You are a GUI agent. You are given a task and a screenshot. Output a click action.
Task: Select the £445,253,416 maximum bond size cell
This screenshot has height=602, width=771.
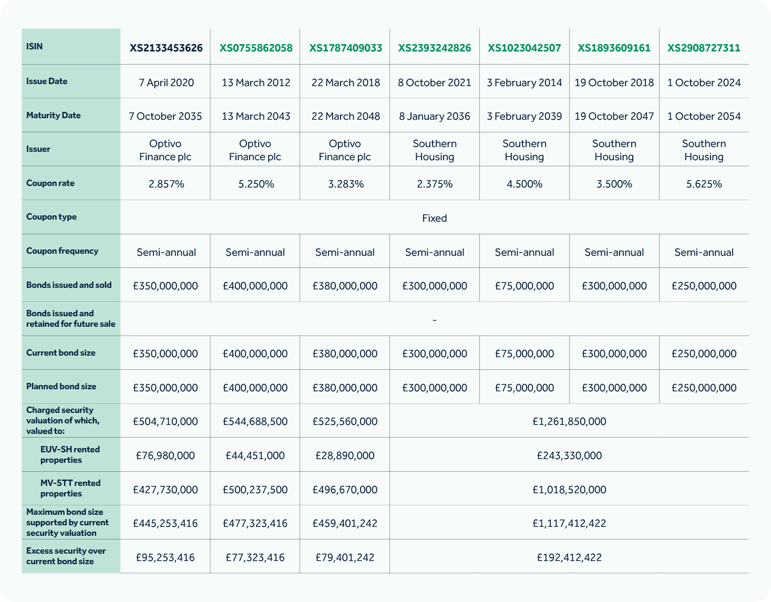(x=166, y=523)
